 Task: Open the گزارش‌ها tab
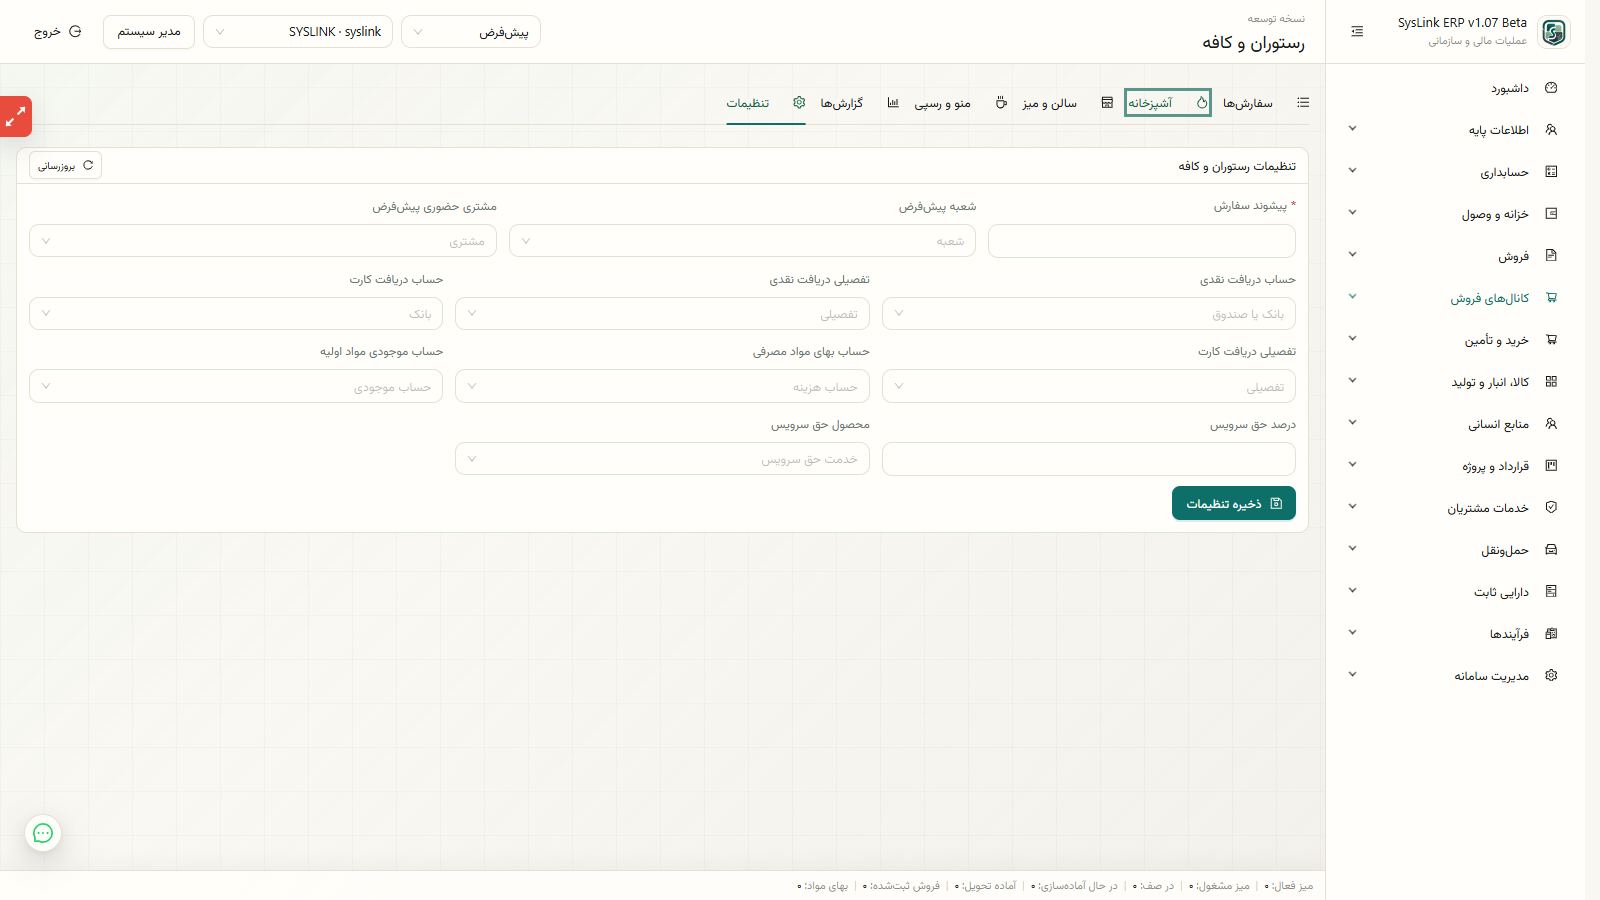coord(842,103)
